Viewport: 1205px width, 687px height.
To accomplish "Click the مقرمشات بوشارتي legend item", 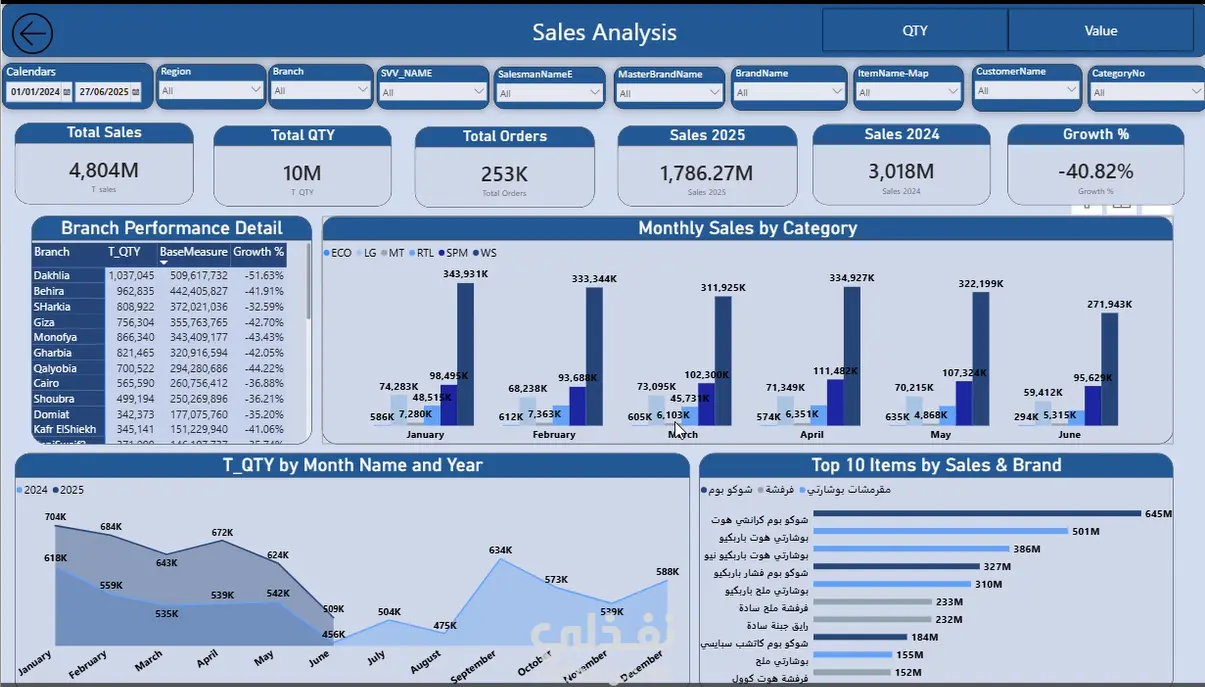I will (845, 490).
